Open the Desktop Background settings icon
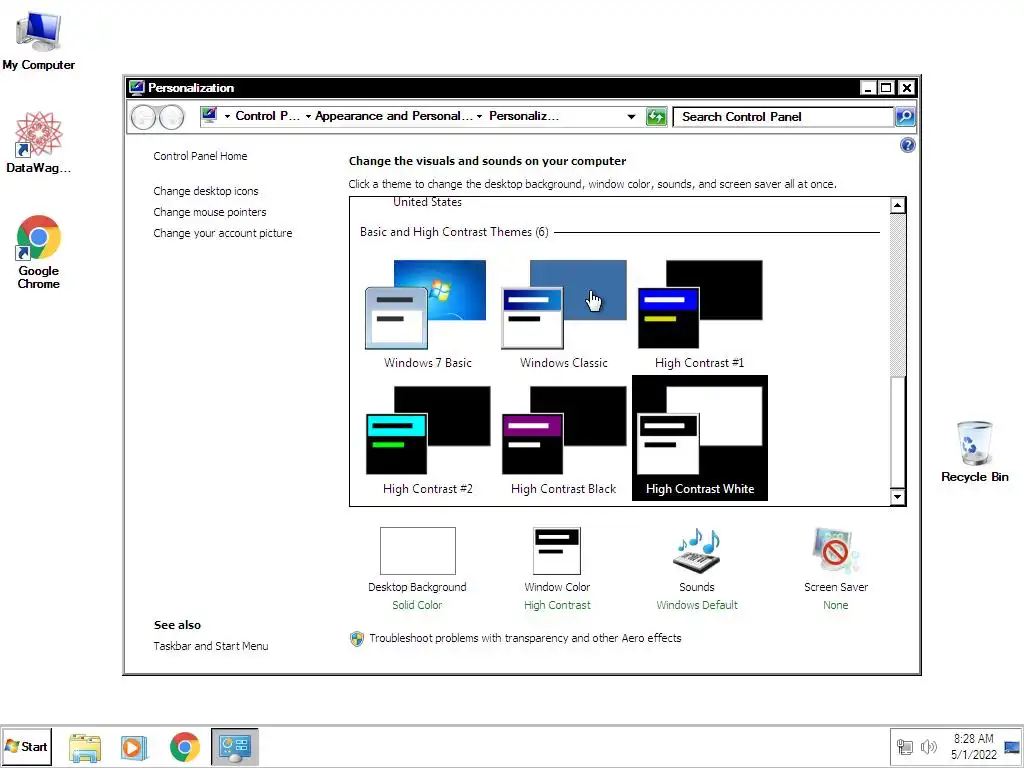This screenshot has width=1024, height=768. (417, 551)
